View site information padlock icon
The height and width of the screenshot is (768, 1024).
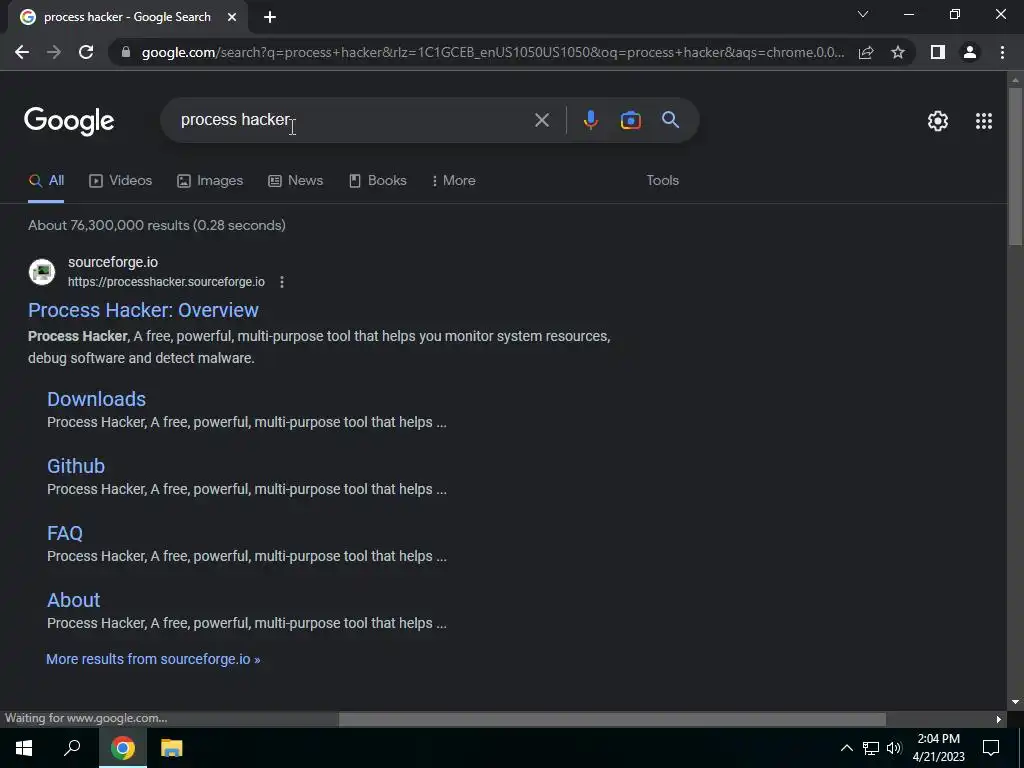pyautogui.click(x=126, y=52)
